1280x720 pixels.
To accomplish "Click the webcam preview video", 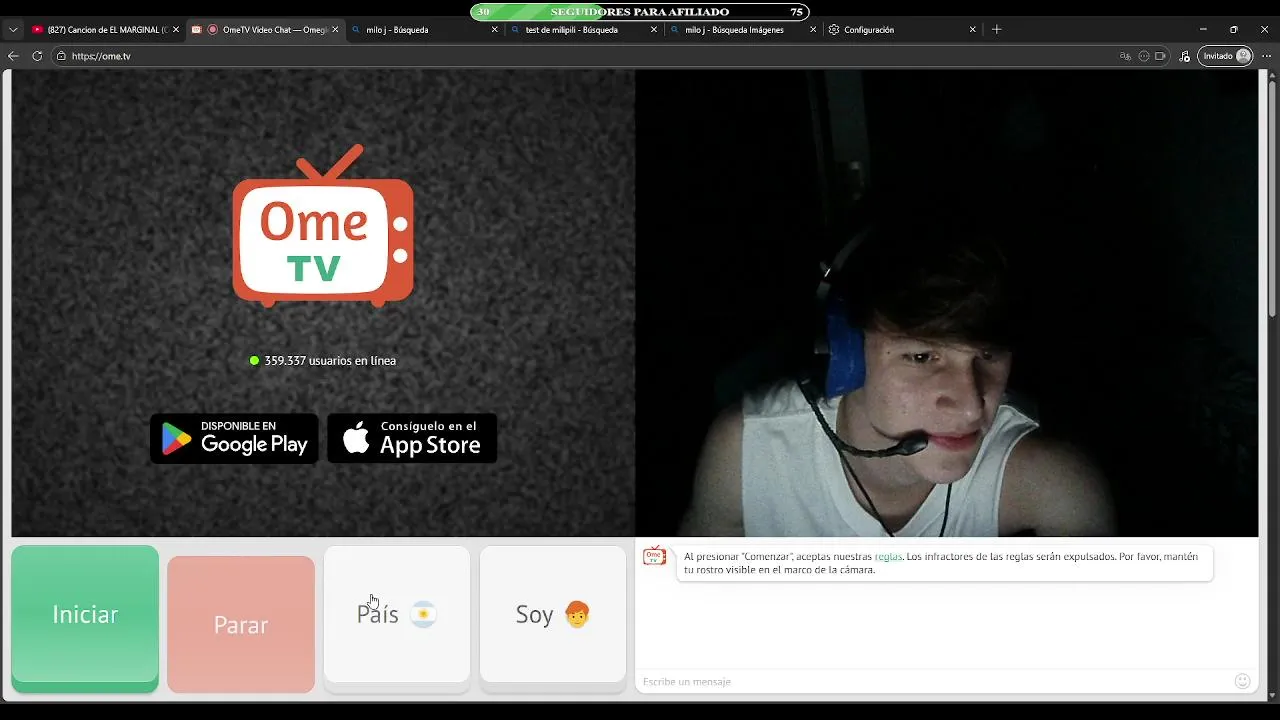I will pos(946,303).
